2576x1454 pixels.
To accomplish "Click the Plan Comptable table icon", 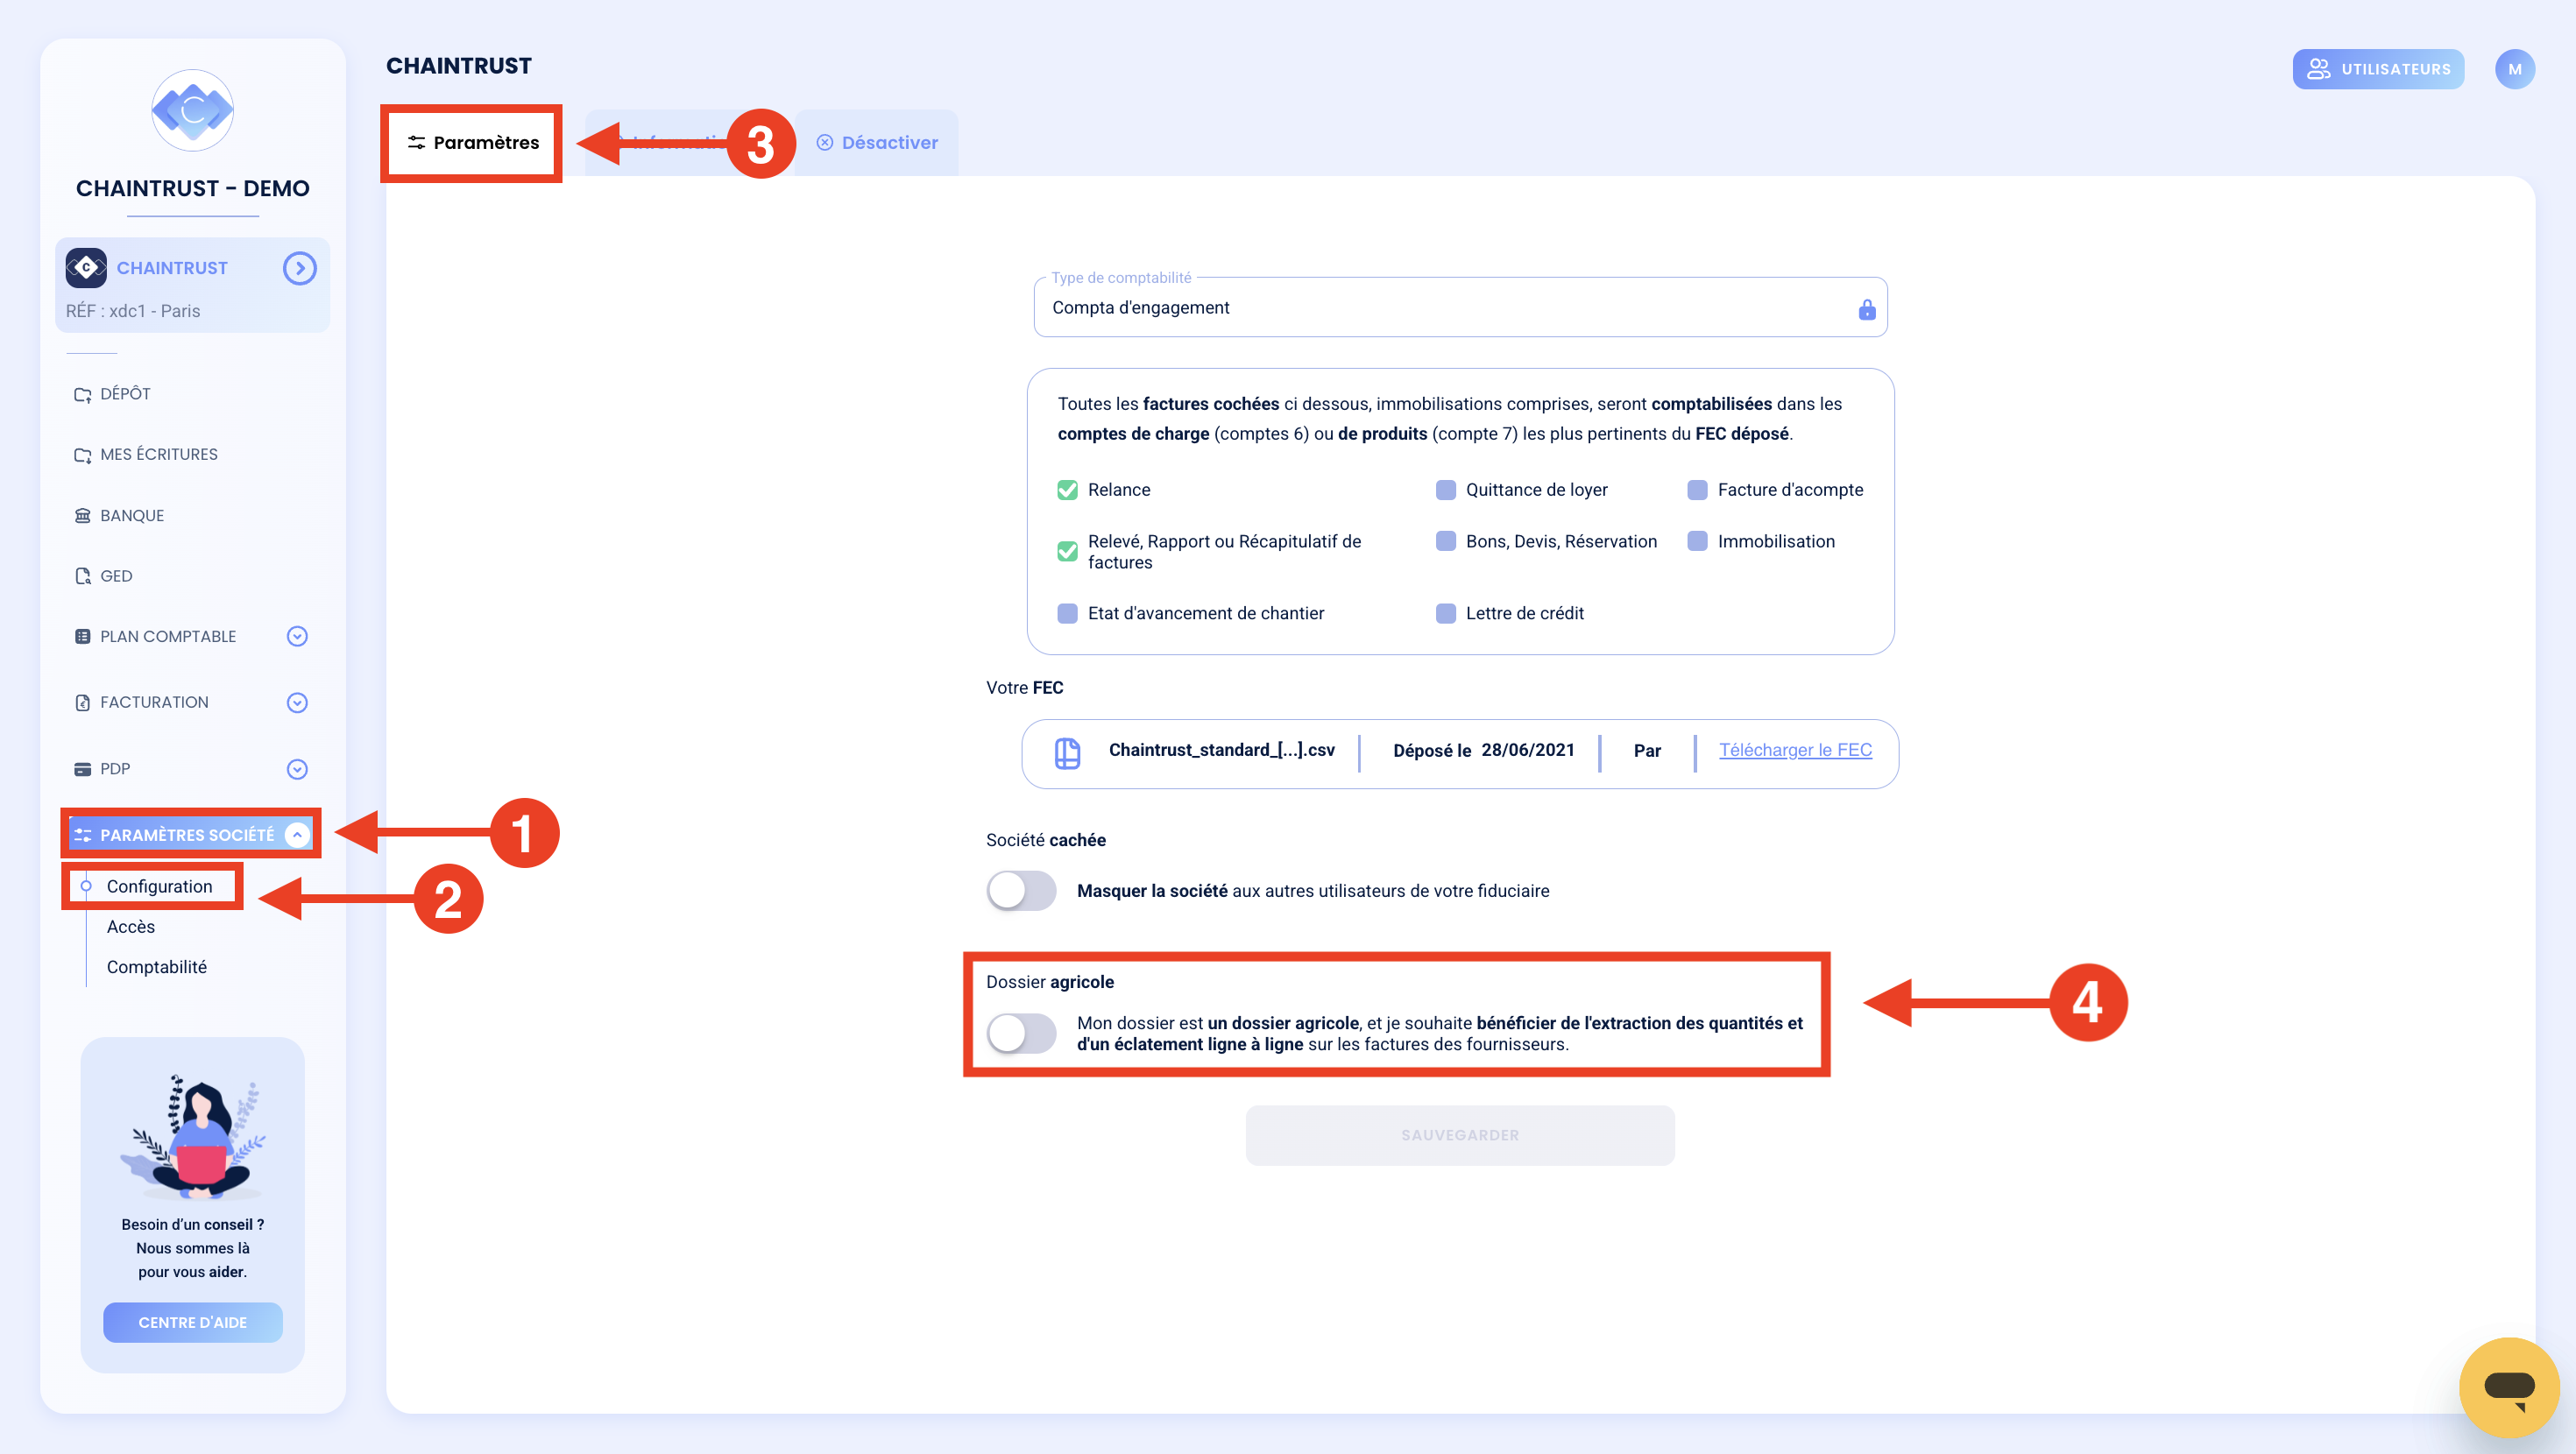I will (83, 637).
